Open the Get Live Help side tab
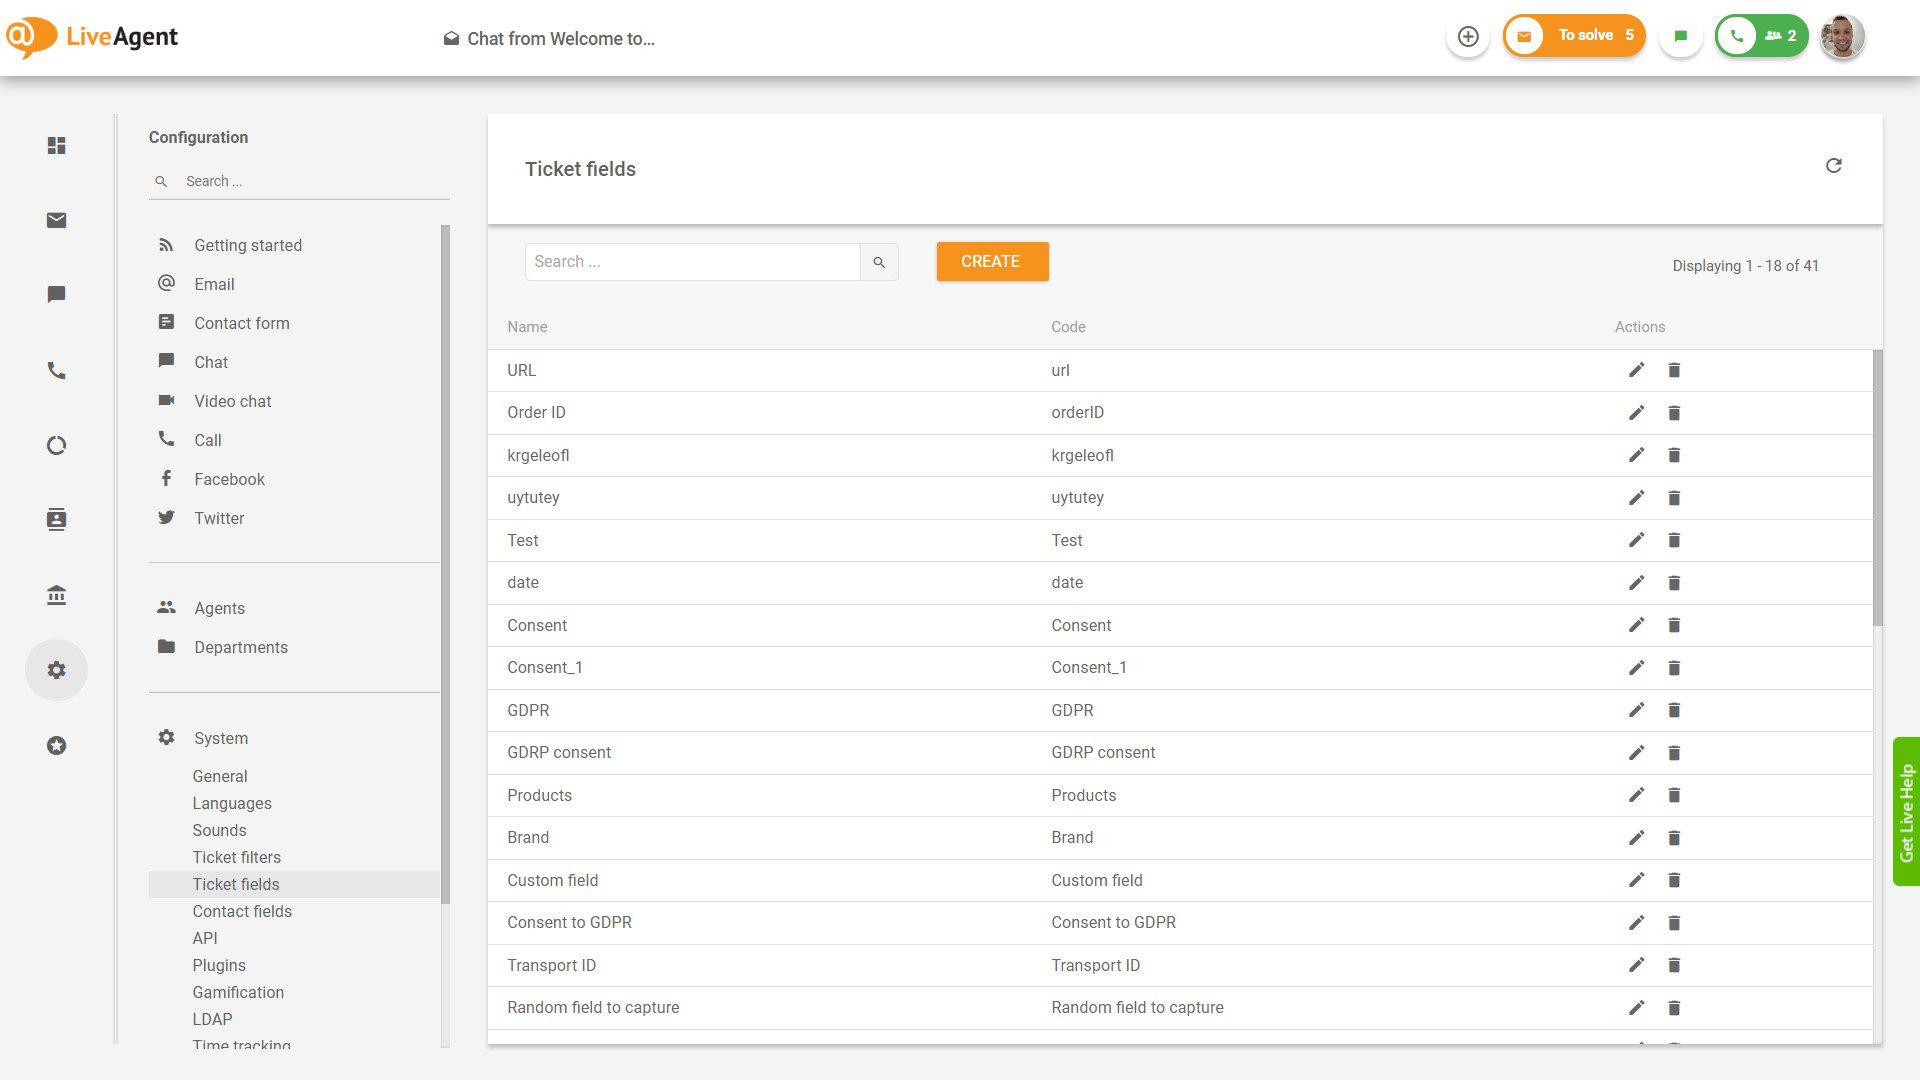 pyautogui.click(x=1906, y=811)
